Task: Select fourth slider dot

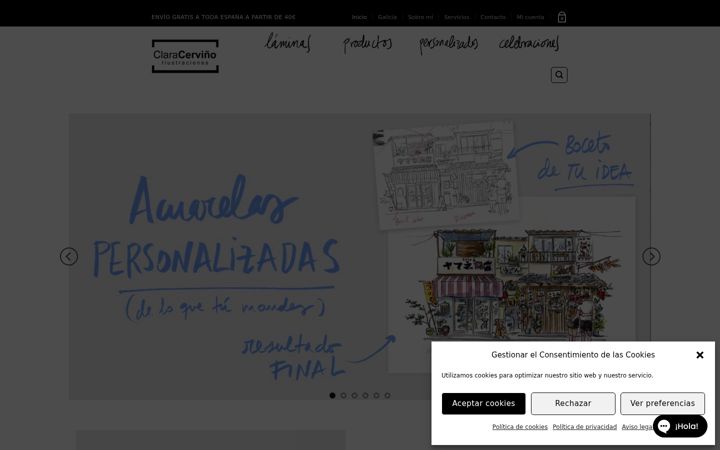Action: click(366, 395)
